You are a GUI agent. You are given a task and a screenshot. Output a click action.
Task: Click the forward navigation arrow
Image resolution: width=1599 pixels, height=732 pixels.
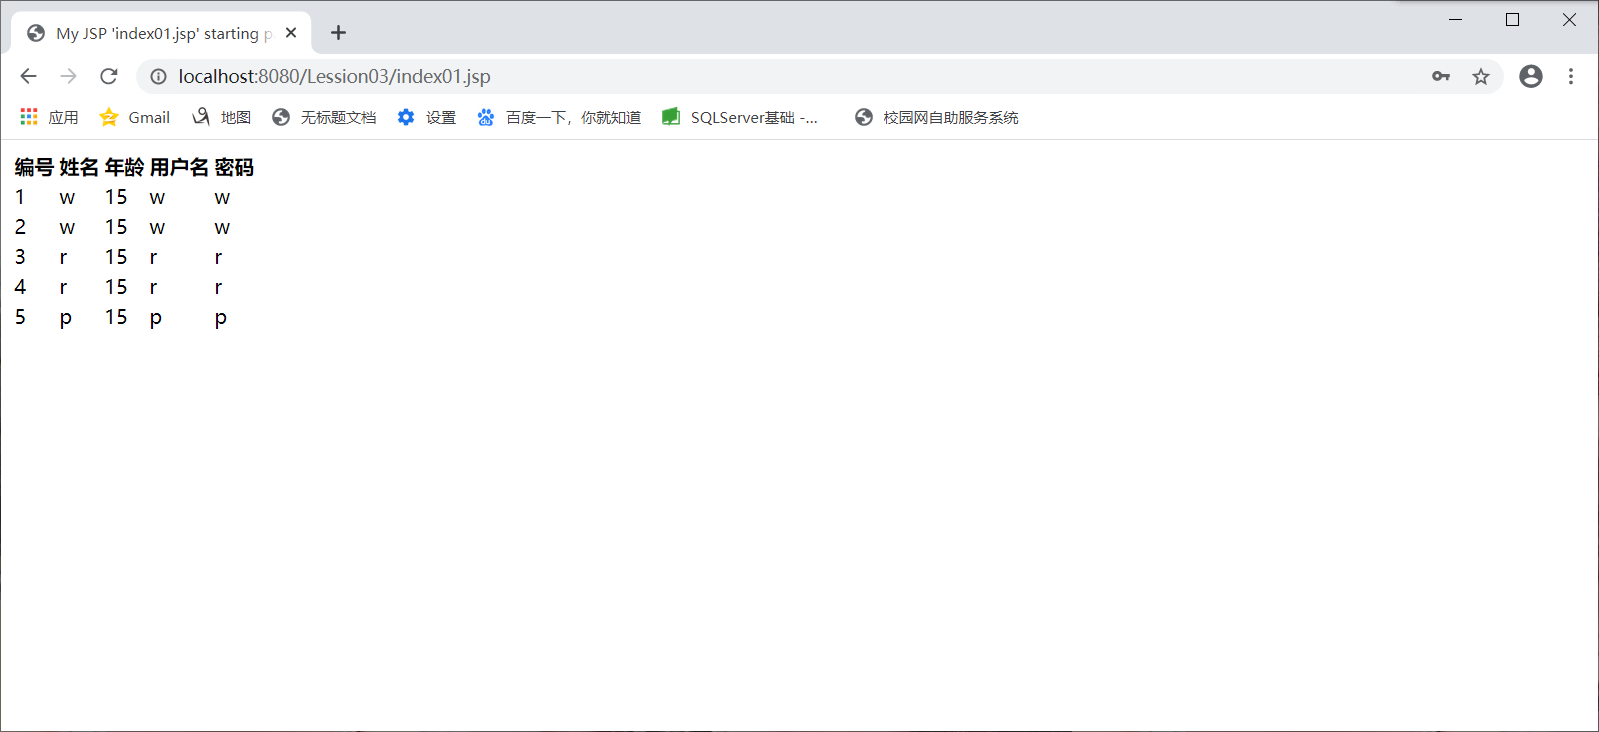[x=68, y=76]
